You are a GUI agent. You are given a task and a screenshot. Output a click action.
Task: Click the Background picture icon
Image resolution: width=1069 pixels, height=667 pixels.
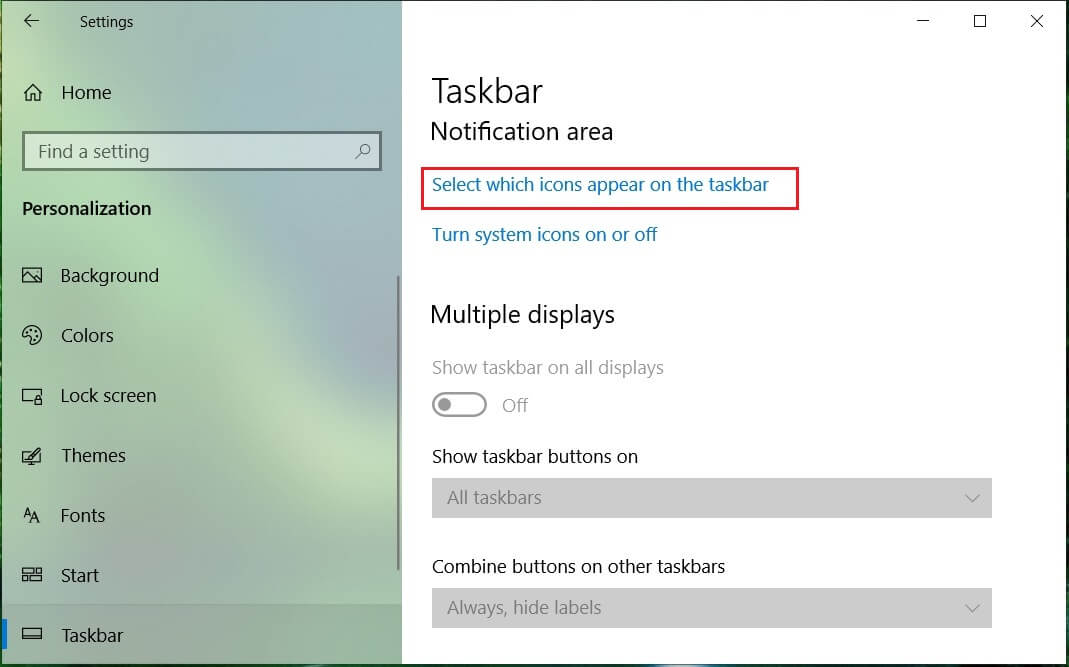pyautogui.click(x=32, y=276)
